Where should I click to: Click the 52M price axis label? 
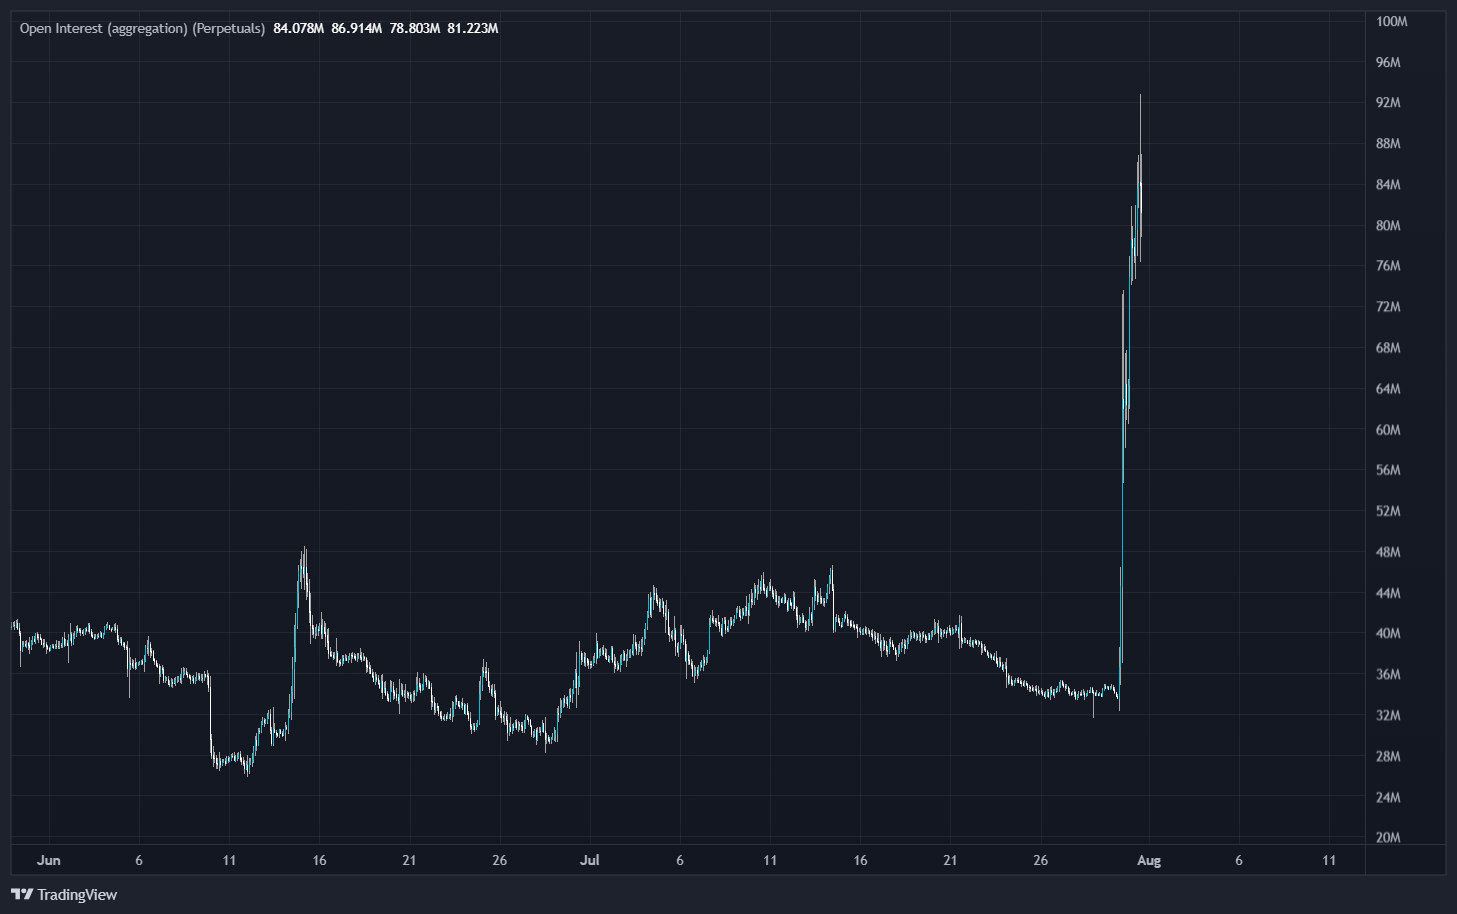tap(1388, 511)
